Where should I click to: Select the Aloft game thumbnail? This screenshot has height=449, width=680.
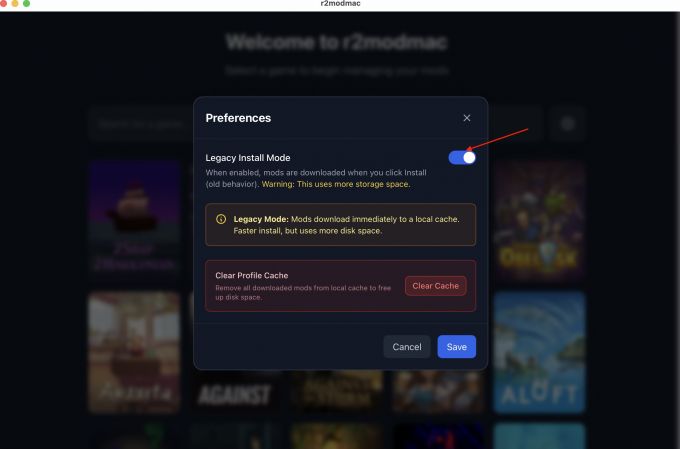click(x=539, y=352)
